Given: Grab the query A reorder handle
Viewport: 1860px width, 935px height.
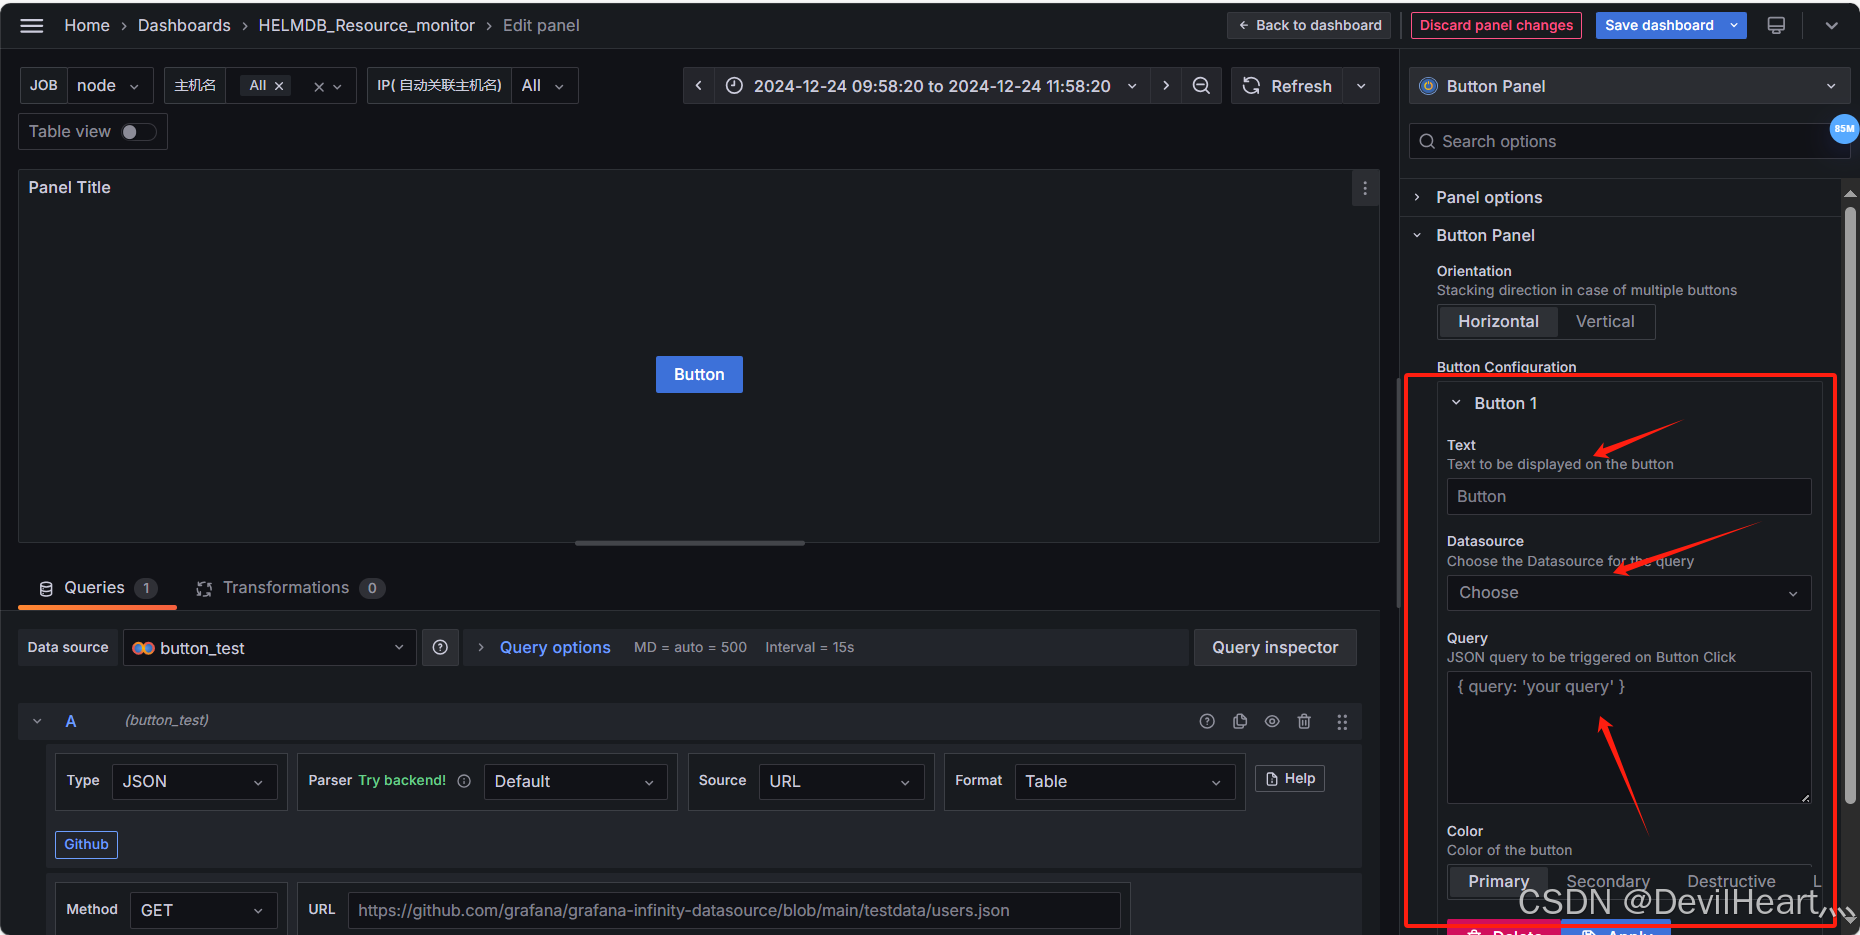Looking at the screenshot, I should tap(1342, 722).
